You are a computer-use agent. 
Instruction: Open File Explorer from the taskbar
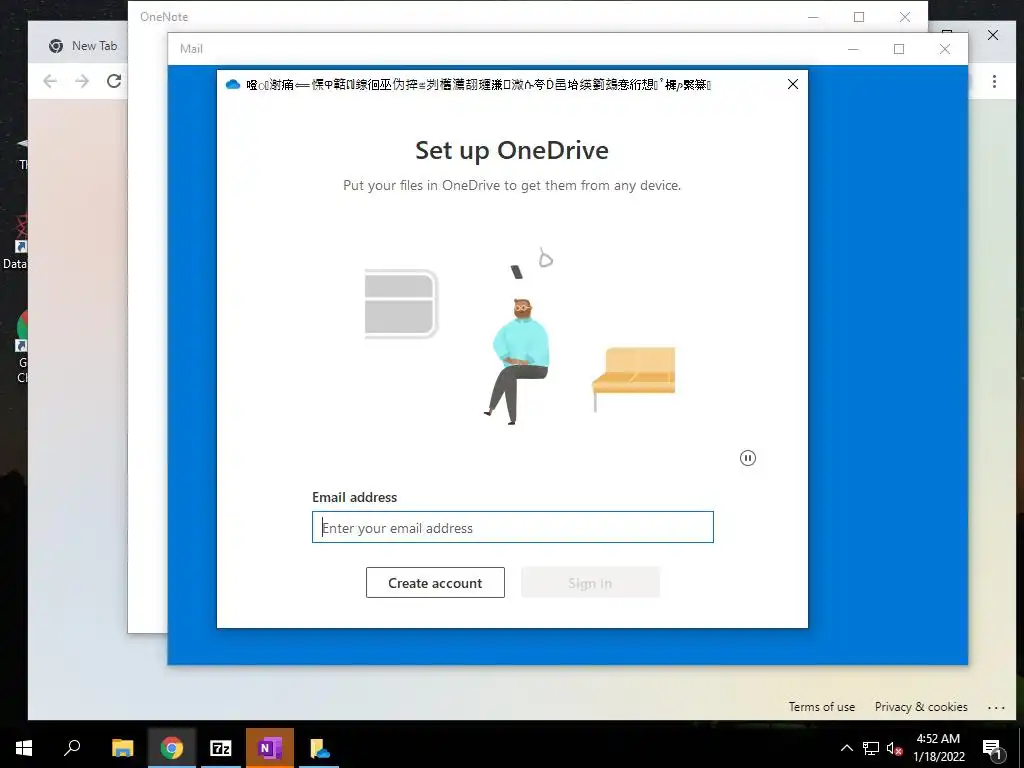click(123, 748)
